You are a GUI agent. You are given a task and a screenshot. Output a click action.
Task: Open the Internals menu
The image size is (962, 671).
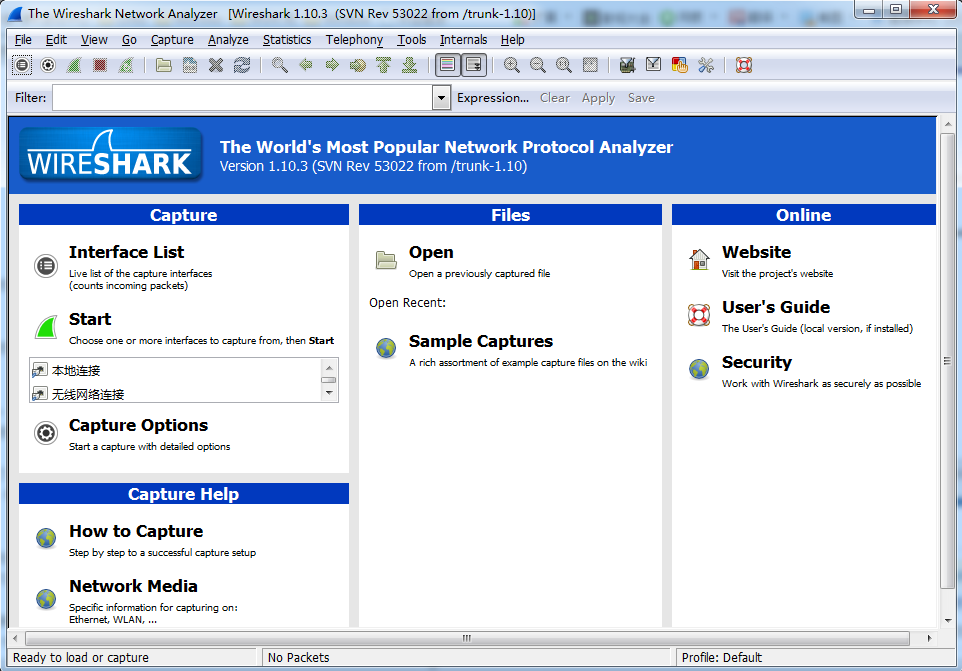(x=463, y=40)
